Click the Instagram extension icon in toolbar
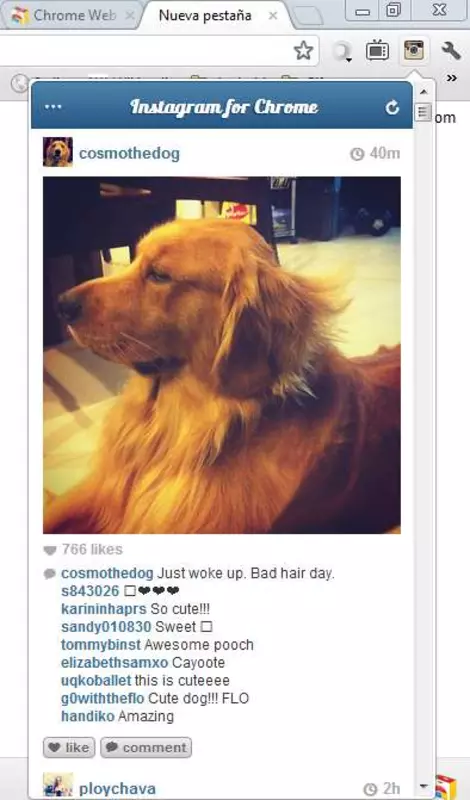Screen dimensions: 470x800 pos(413,51)
